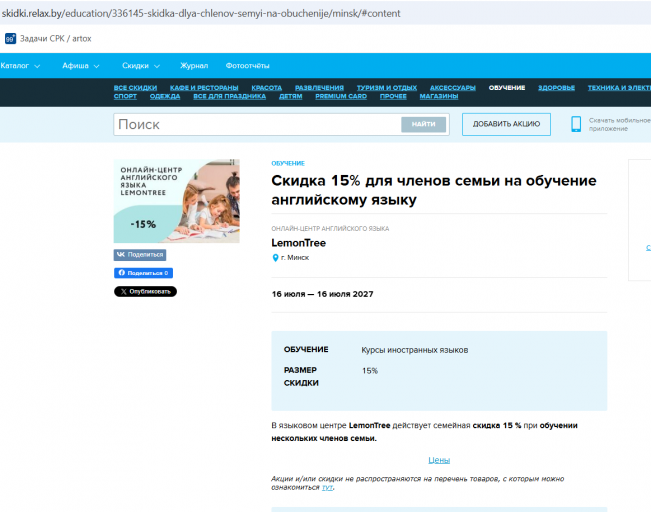The height and width of the screenshot is (512, 651).
Task: Click the г. Минск location text
Action: (295, 257)
